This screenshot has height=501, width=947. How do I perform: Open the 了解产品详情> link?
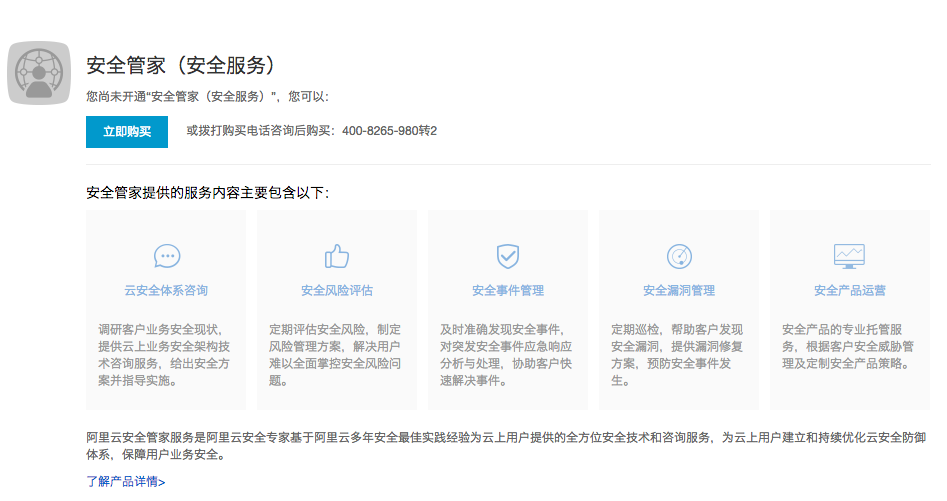click(126, 481)
